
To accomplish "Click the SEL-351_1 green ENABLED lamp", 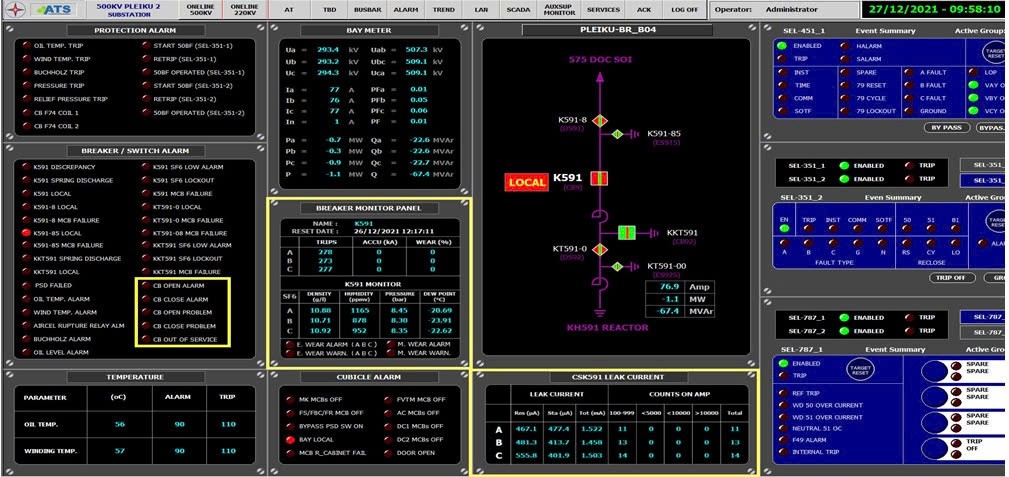I will [x=844, y=165].
